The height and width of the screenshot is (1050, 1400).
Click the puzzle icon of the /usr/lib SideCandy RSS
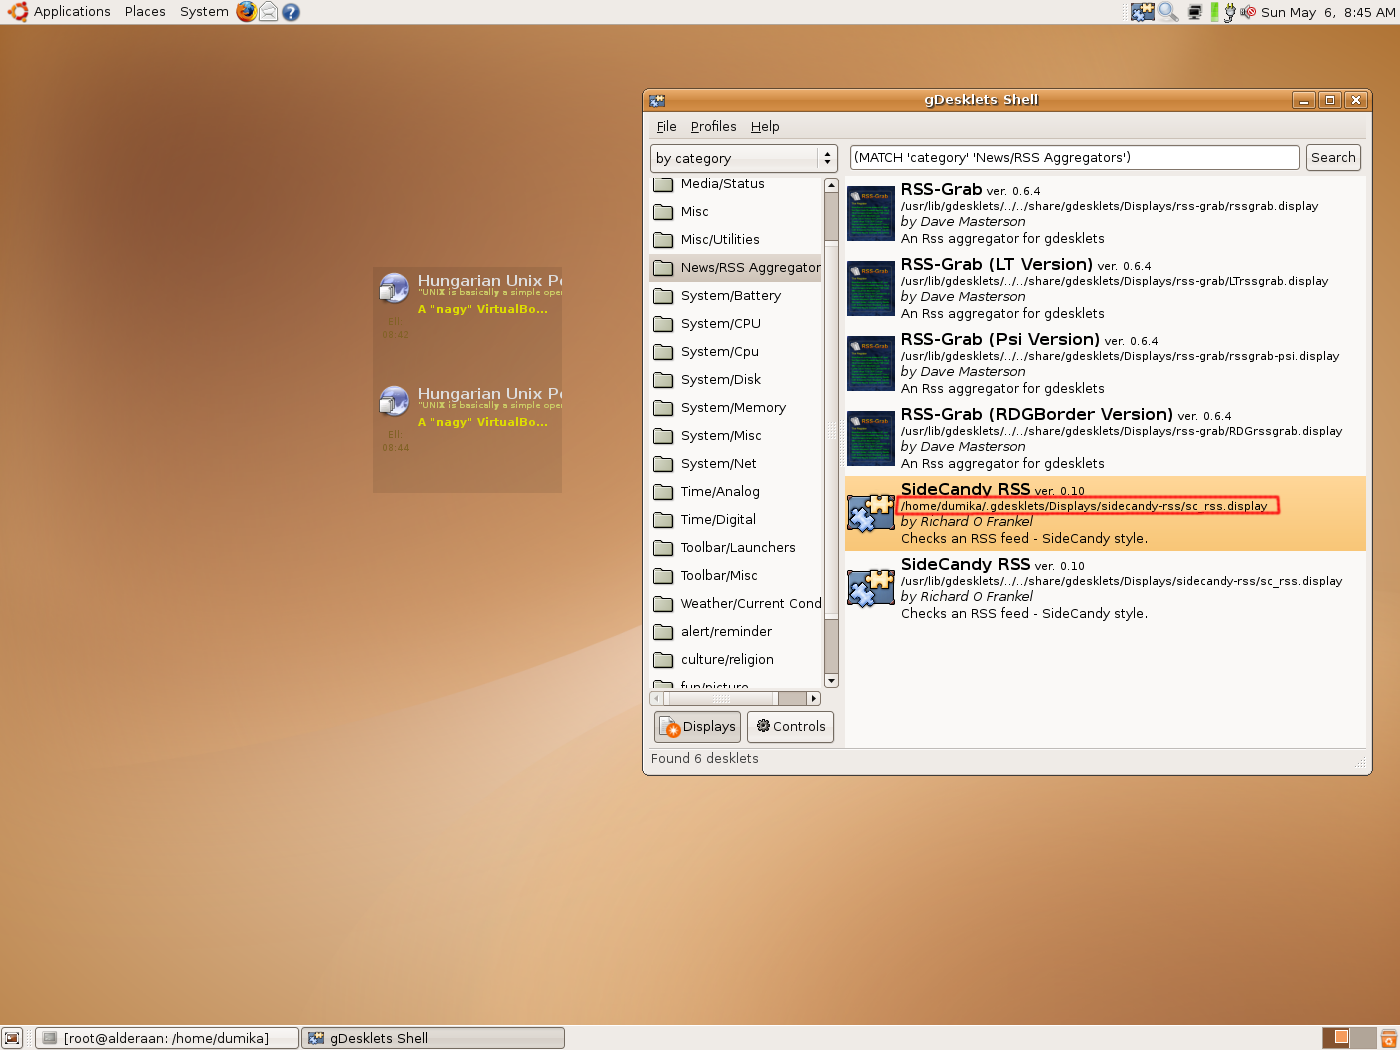point(871,588)
